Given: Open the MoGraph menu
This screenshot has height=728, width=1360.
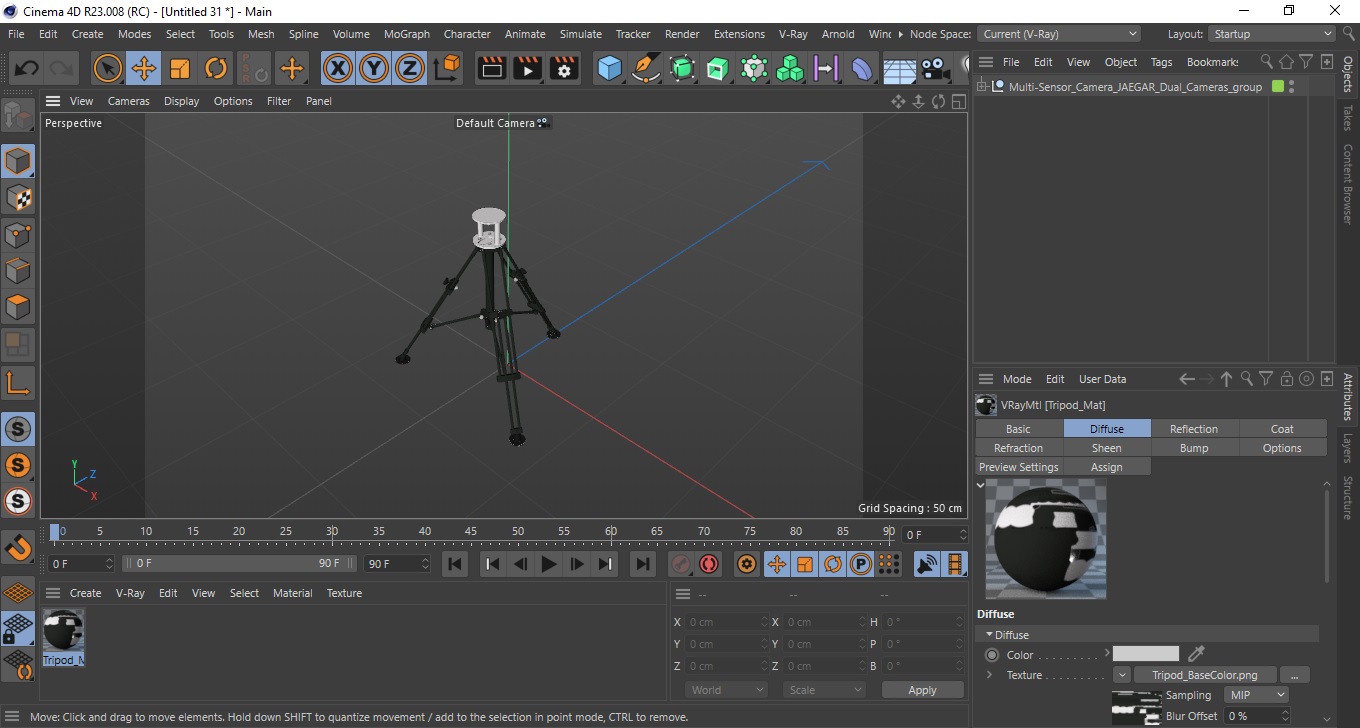Looking at the screenshot, I should coord(407,34).
